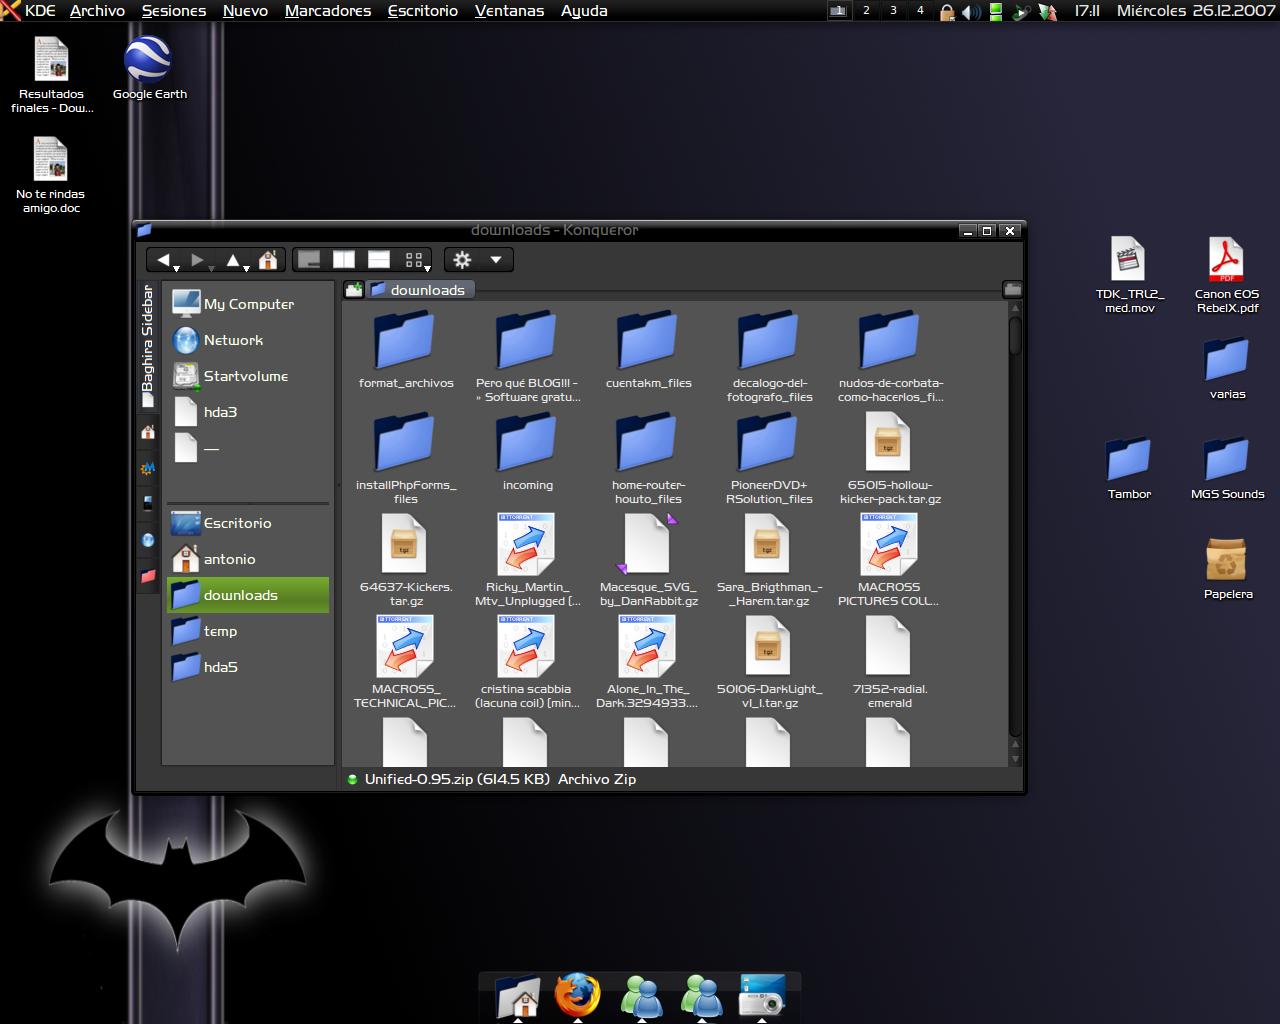
Task: Go forward with the right arrow button
Action: pyautogui.click(x=197, y=260)
